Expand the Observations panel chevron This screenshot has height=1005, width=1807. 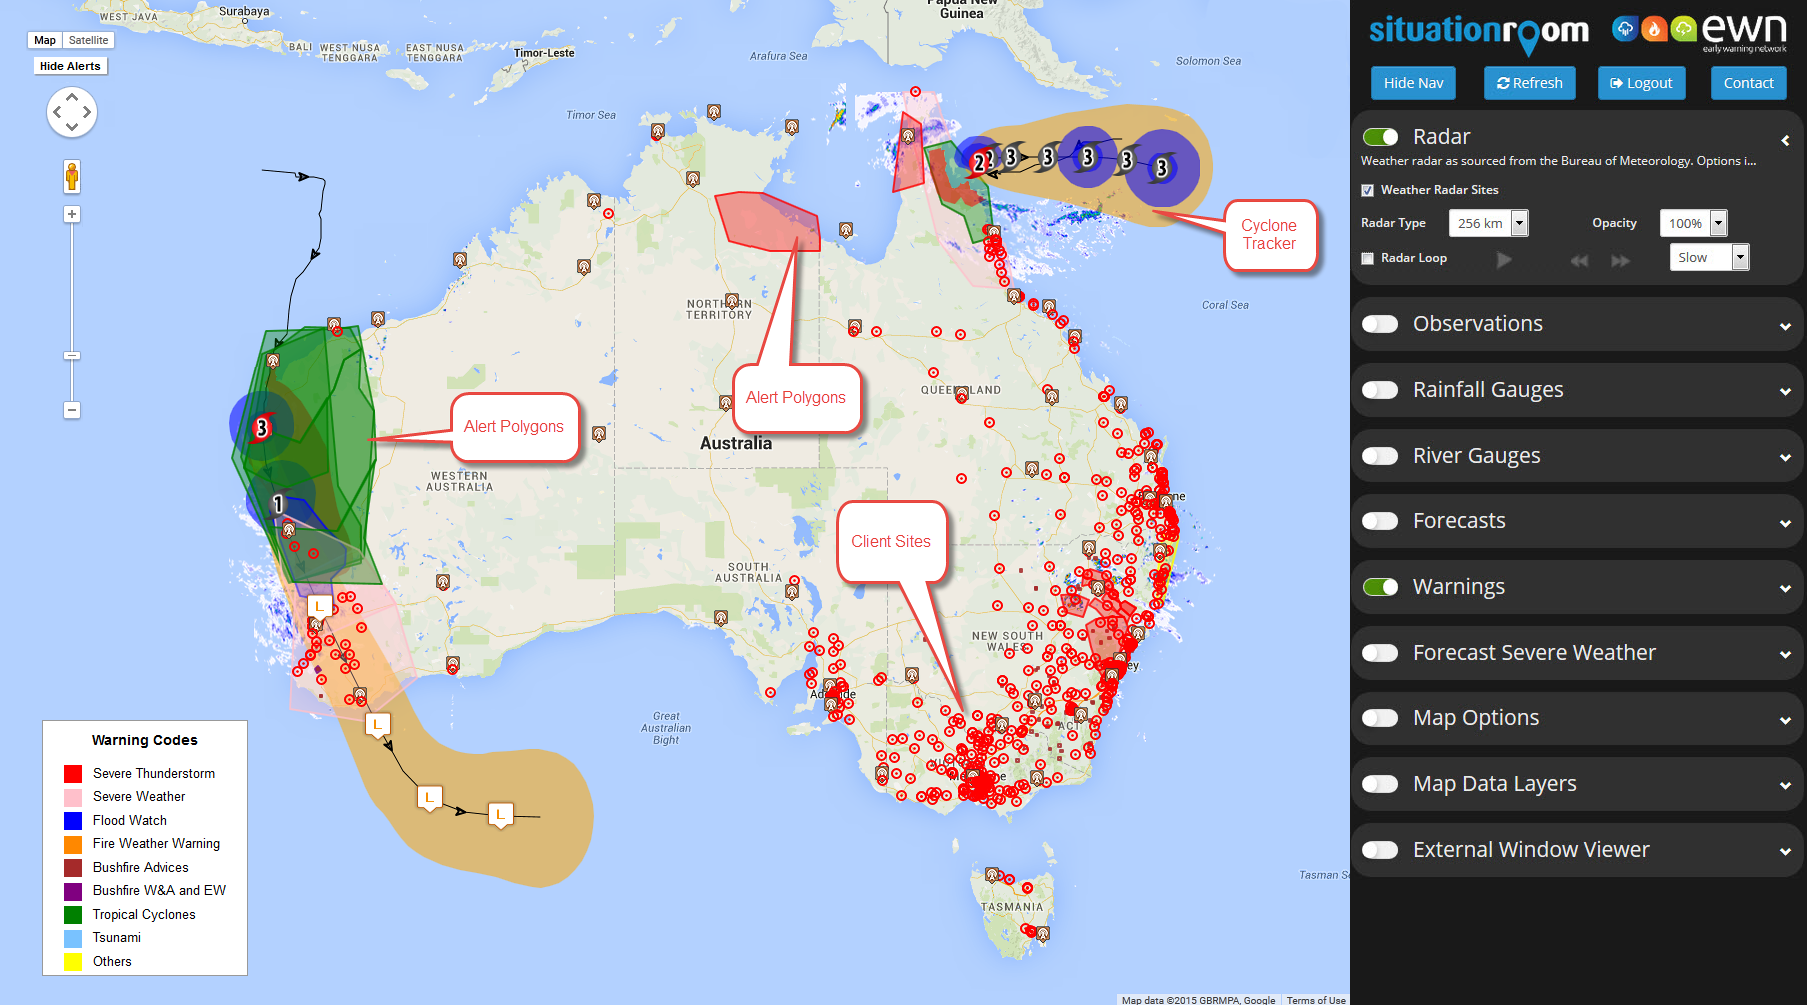1785,326
